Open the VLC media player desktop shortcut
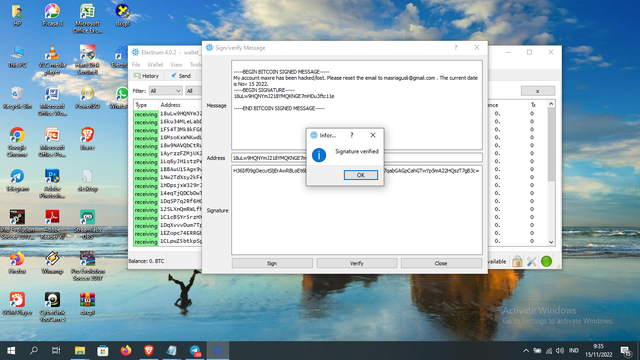The height and width of the screenshot is (360, 640). (52, 60)
